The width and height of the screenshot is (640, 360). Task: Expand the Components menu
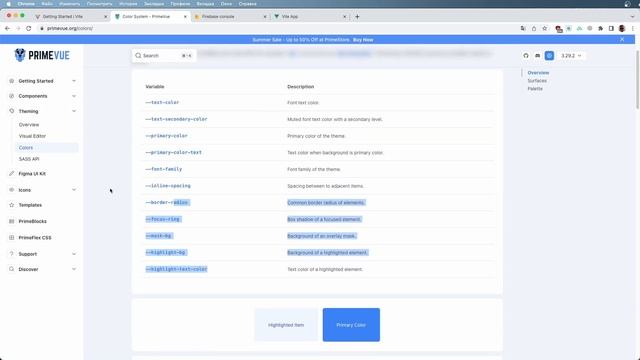coord(42,96)
